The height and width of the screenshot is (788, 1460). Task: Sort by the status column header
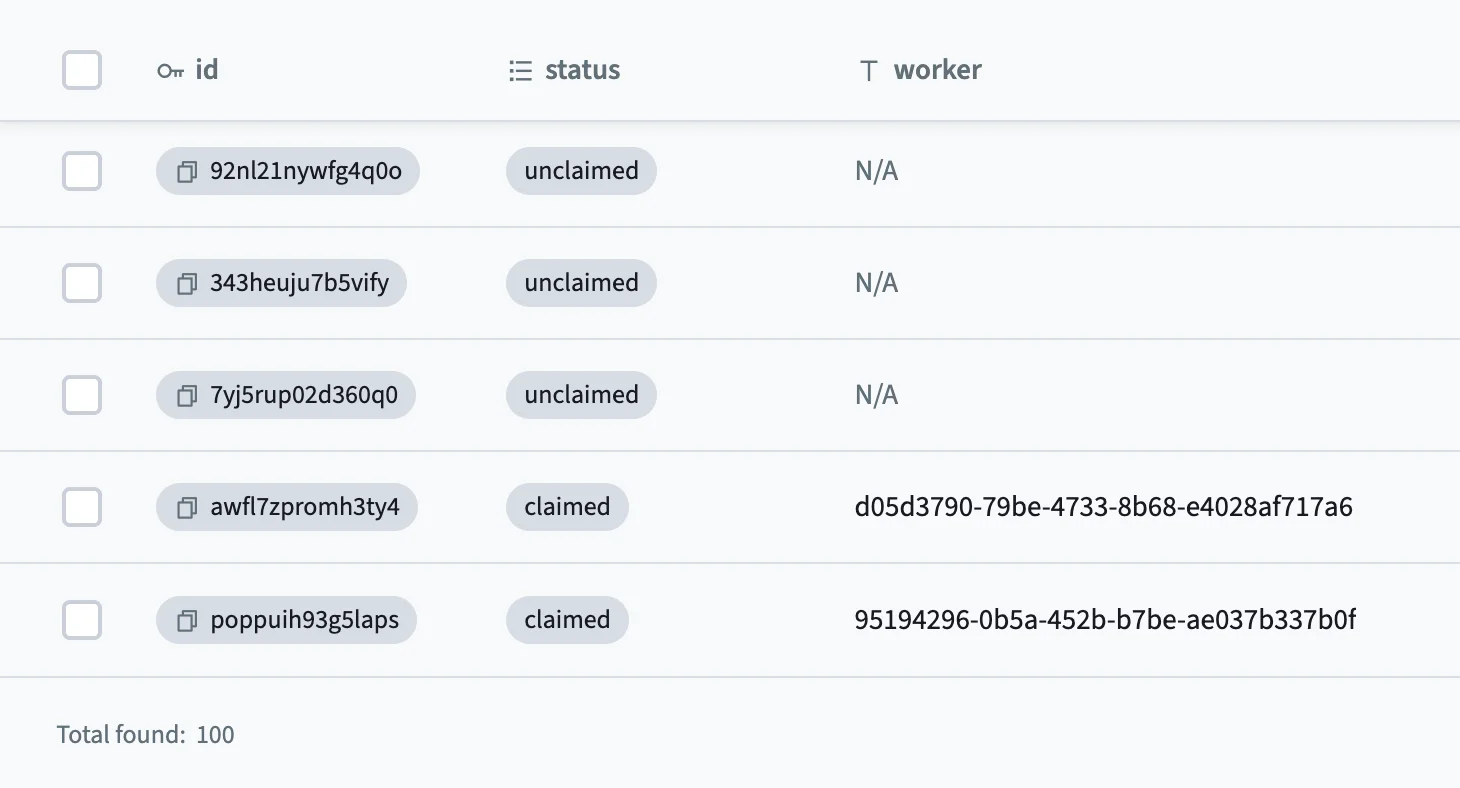[582, 70]
